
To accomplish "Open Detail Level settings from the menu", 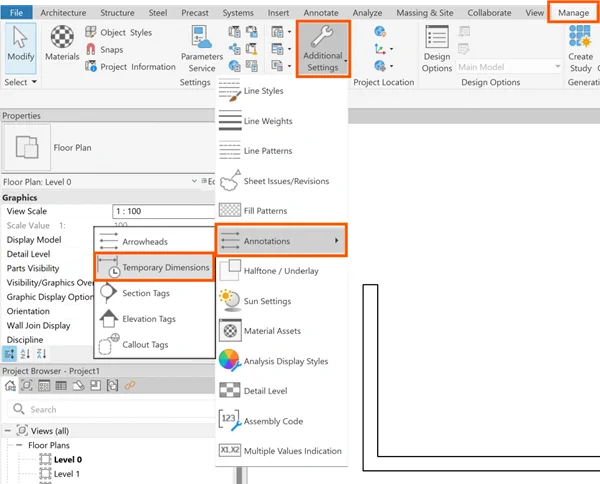I will [282, 391].
